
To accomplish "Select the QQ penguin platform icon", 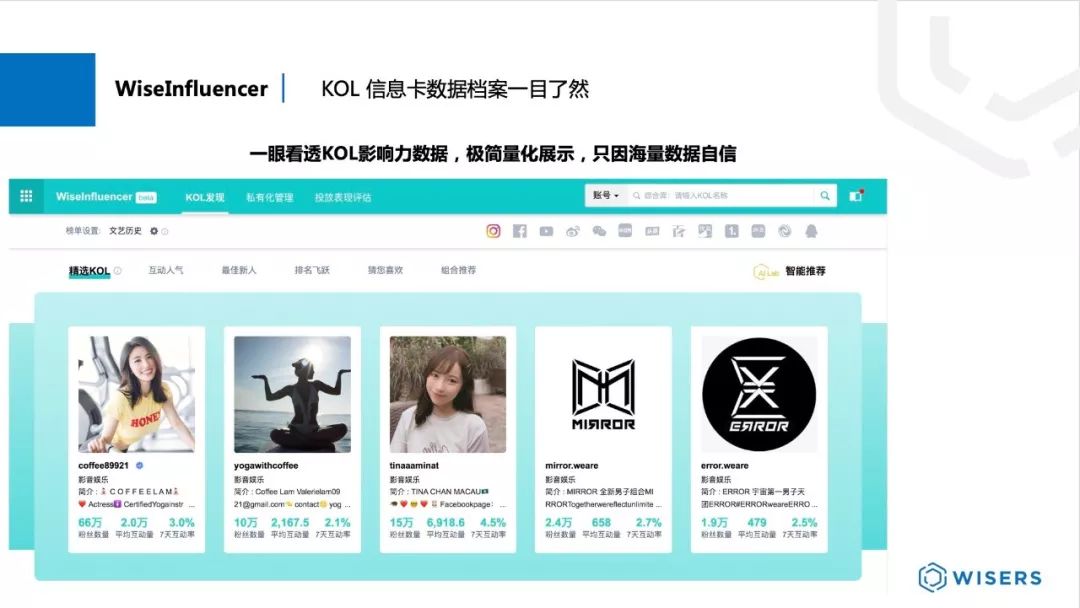I will pos(811,231).
